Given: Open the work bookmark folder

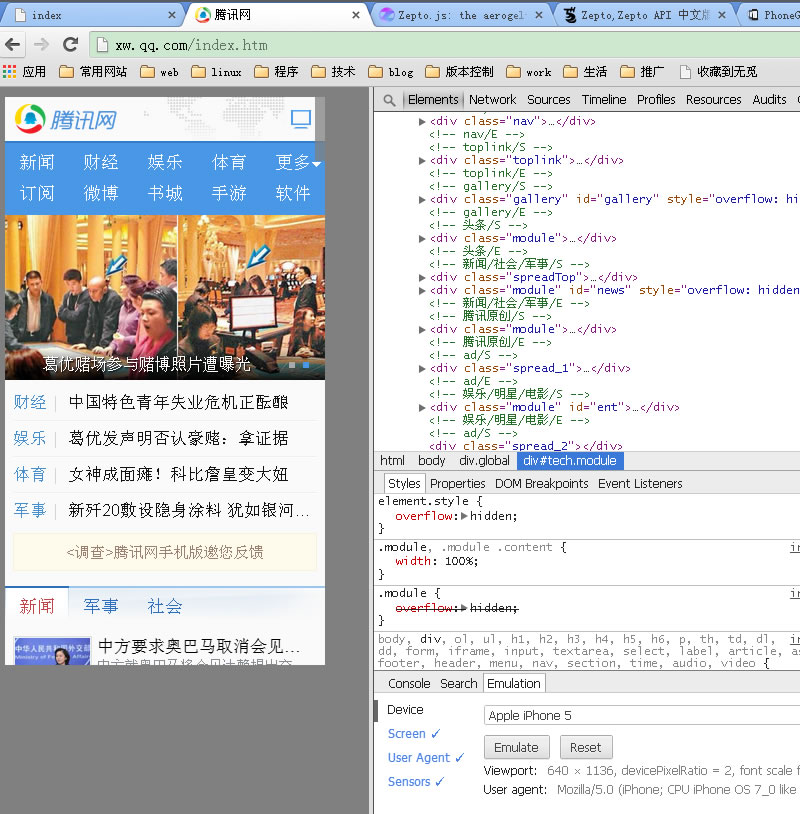Looking at the screenshot, I should pyautogui.click(x=529, y=72).
